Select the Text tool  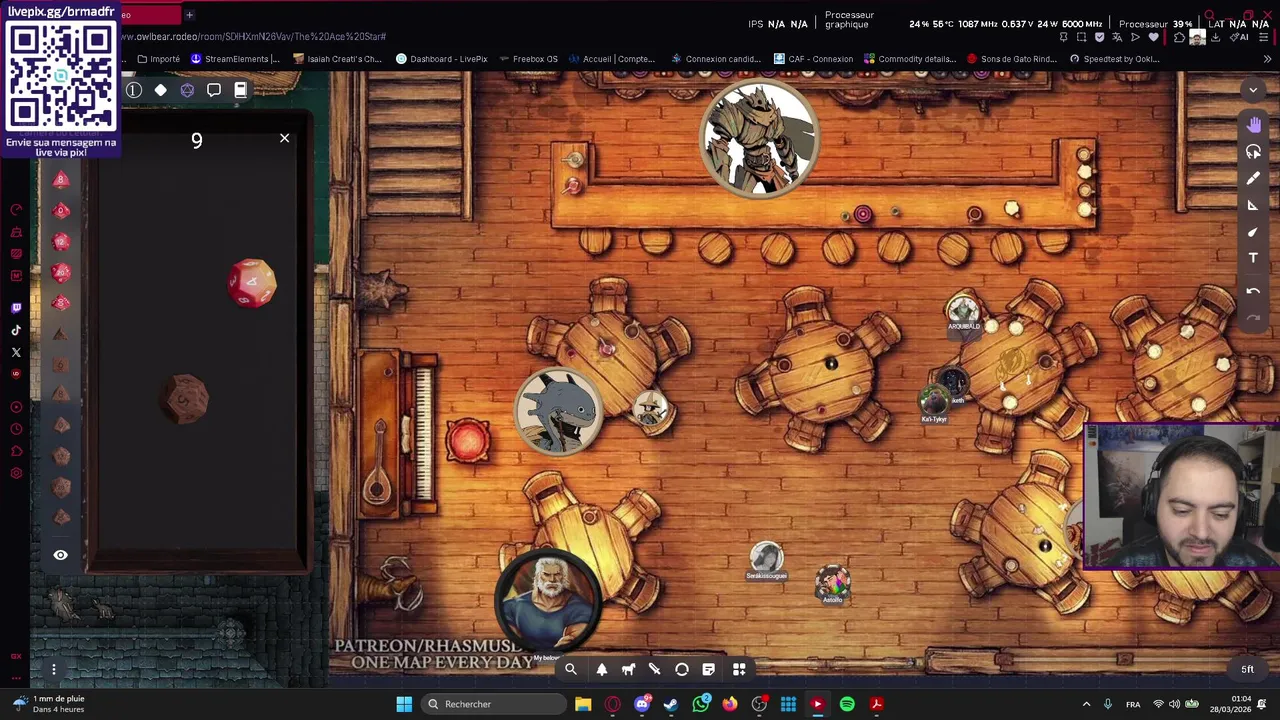point(1253,258)
